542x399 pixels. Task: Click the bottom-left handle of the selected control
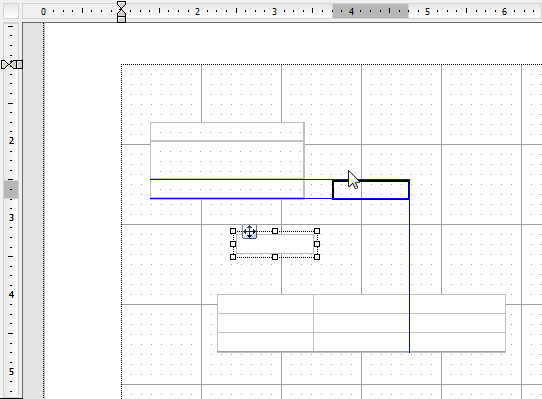pyautogui.click(x=233, y=257)
